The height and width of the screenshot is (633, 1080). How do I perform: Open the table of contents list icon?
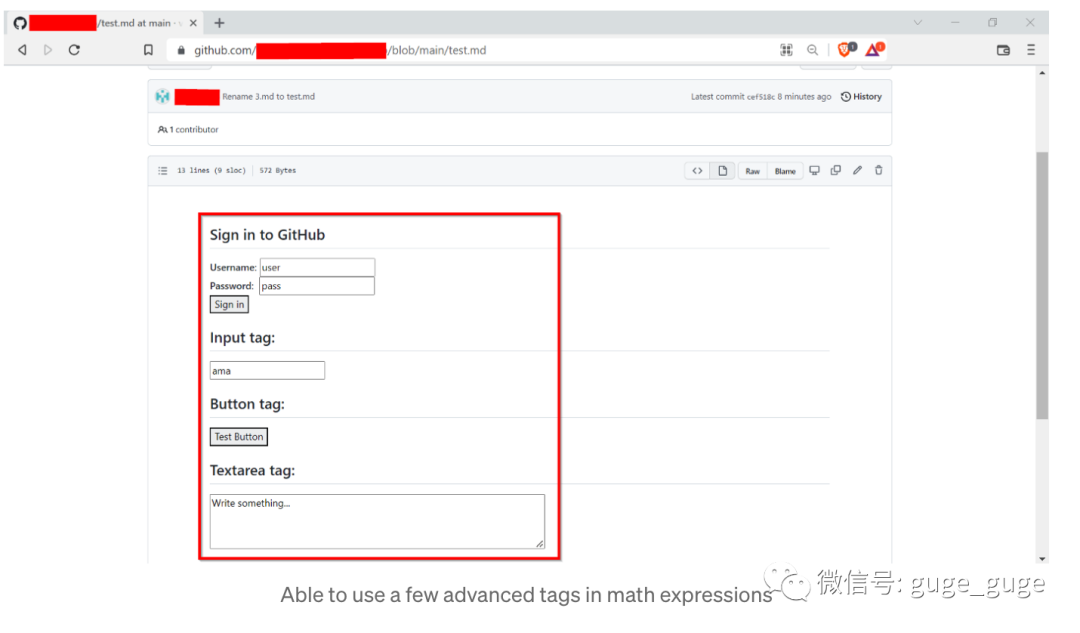tap(163, 170)
